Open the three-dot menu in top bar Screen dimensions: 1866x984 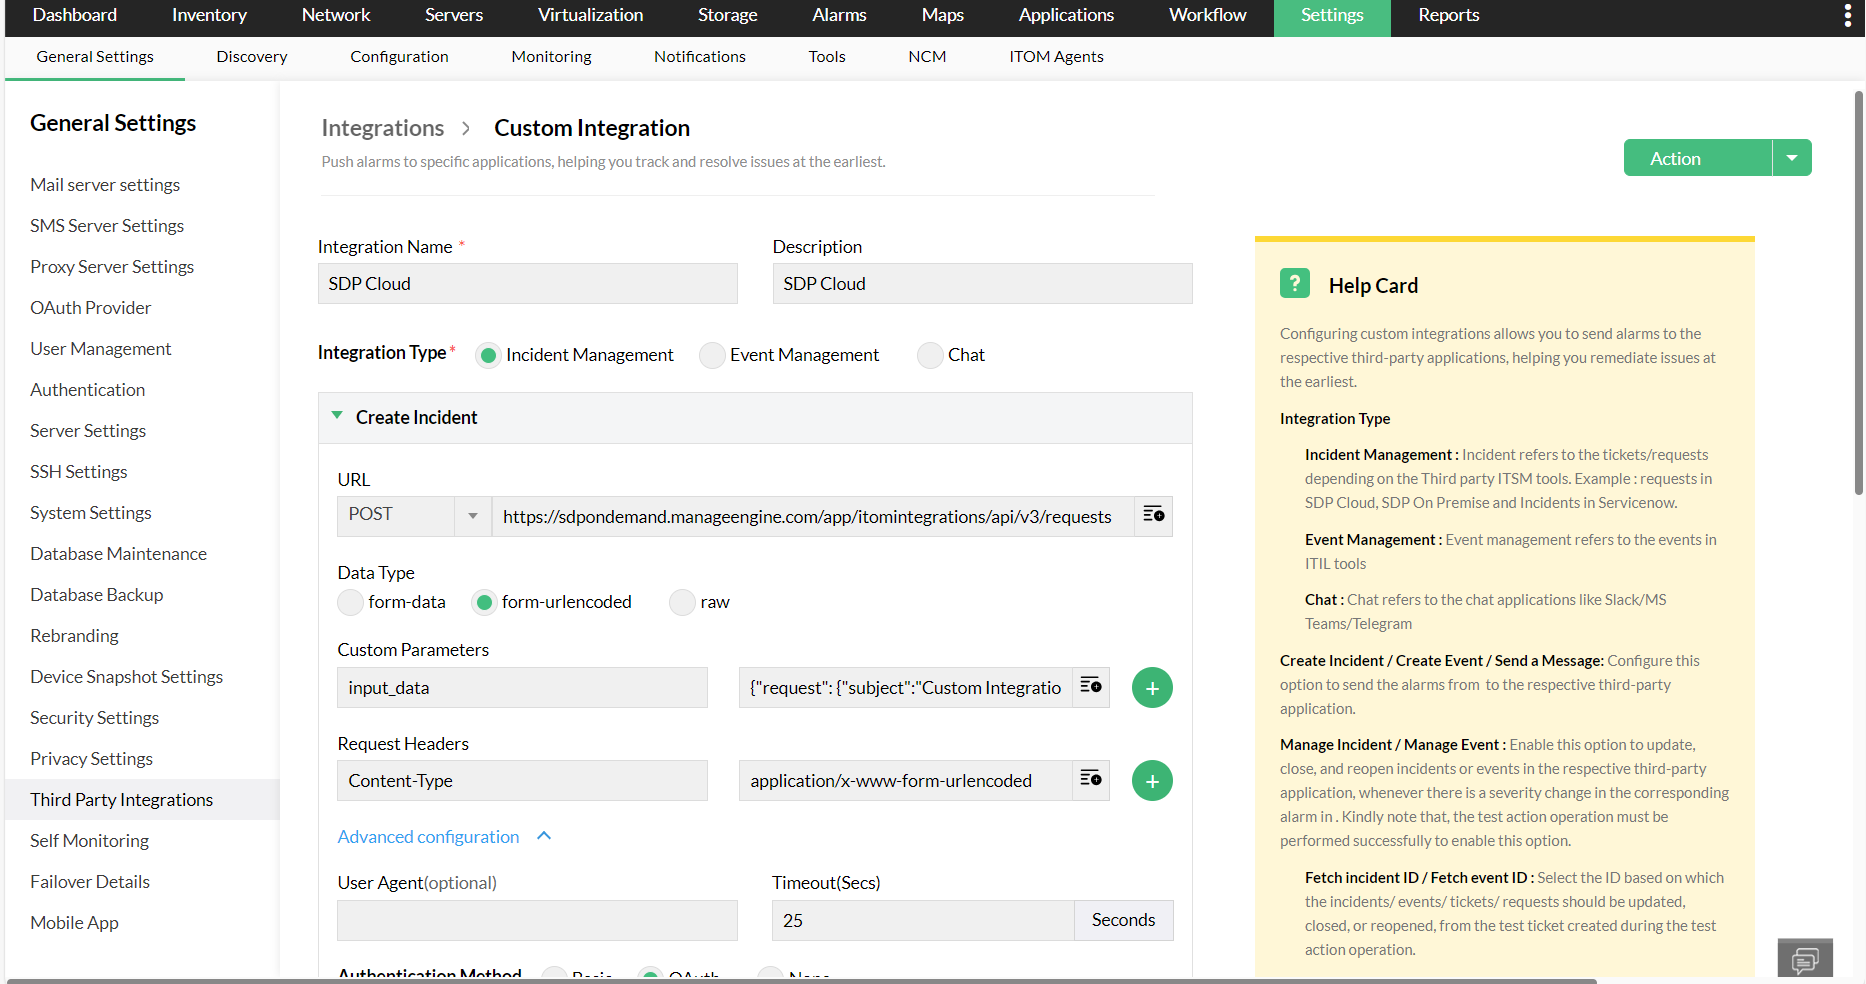[1847, 15]
